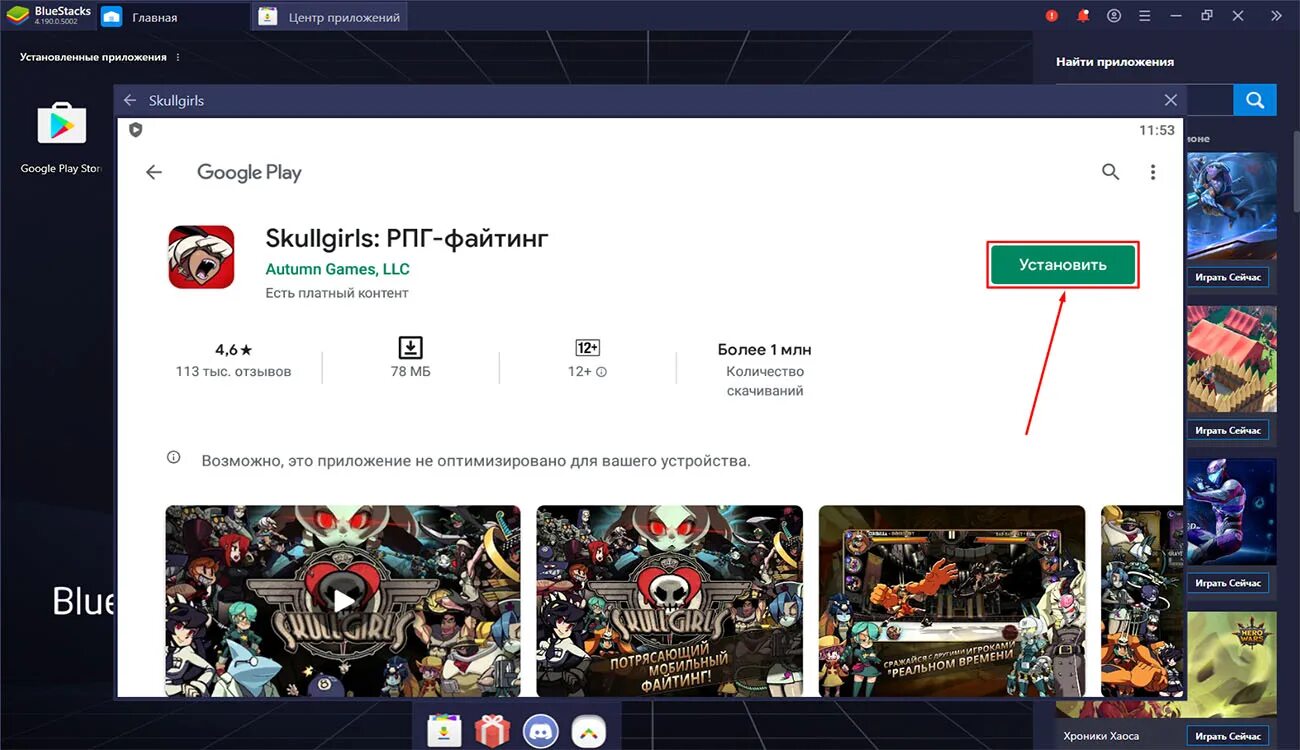
Task: Click the info icon beside 12+ label
Action: click(x=602, y=372)
